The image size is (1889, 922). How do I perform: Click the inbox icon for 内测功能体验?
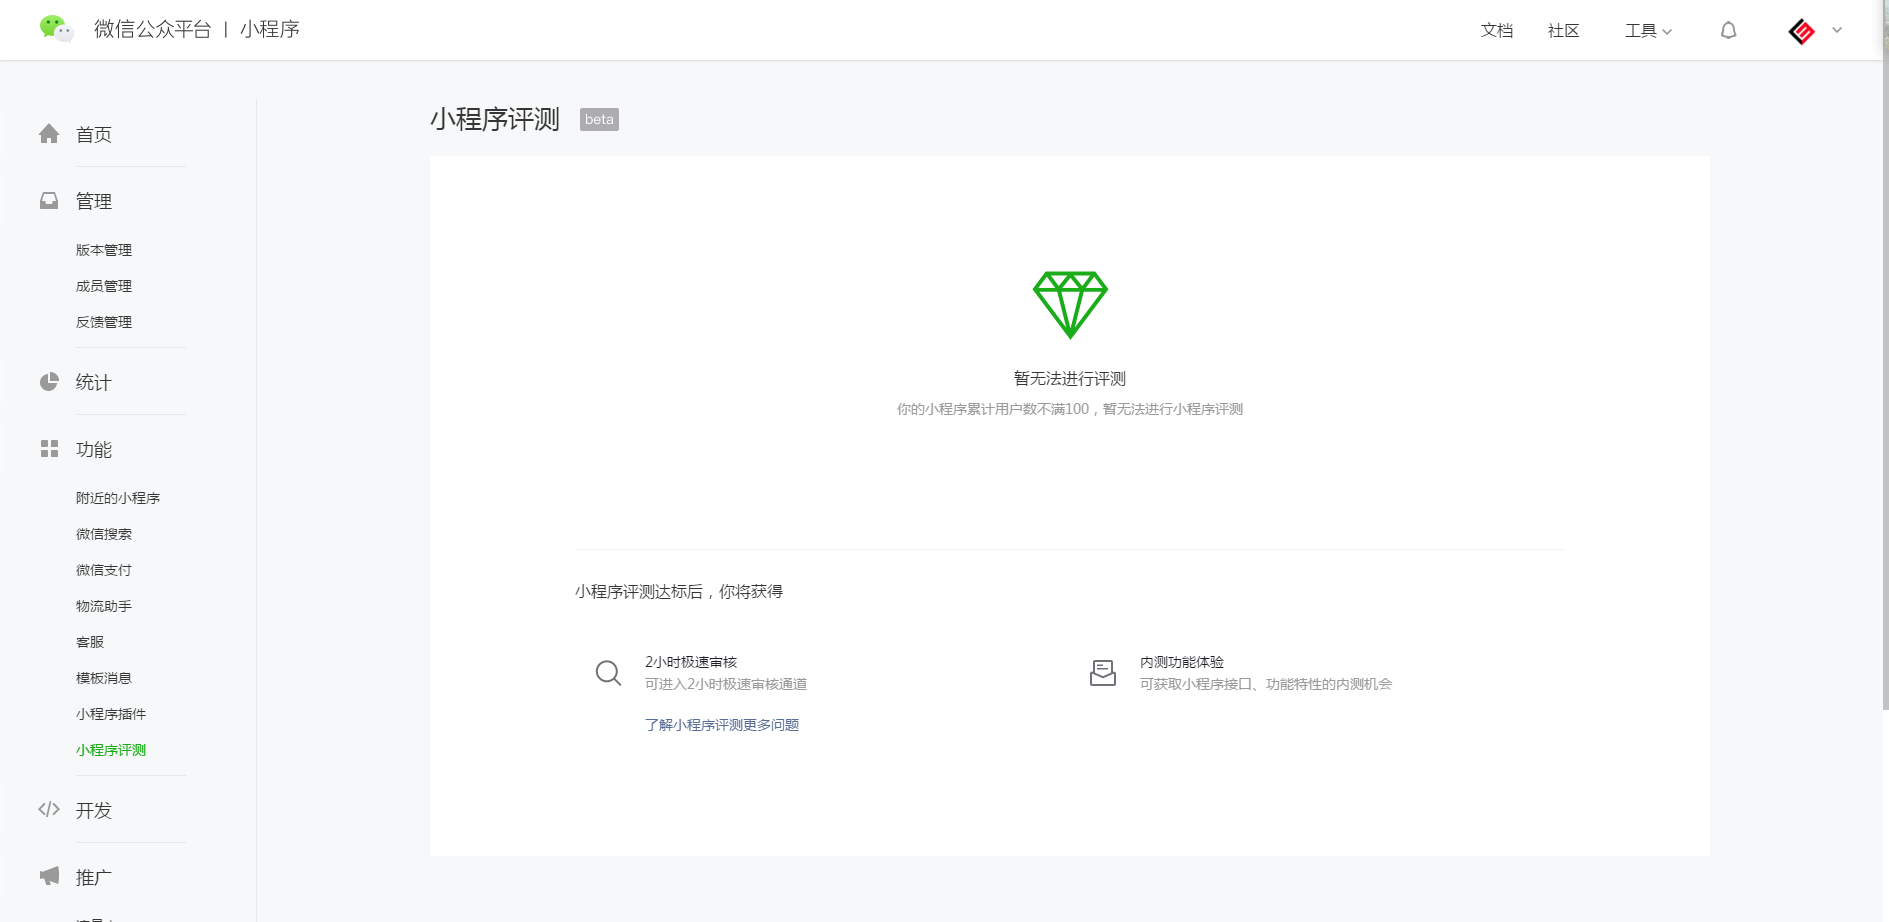tap(1103, 673)
